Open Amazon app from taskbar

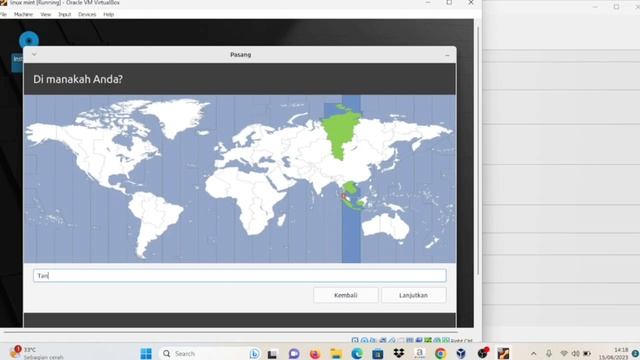(419, 353)
